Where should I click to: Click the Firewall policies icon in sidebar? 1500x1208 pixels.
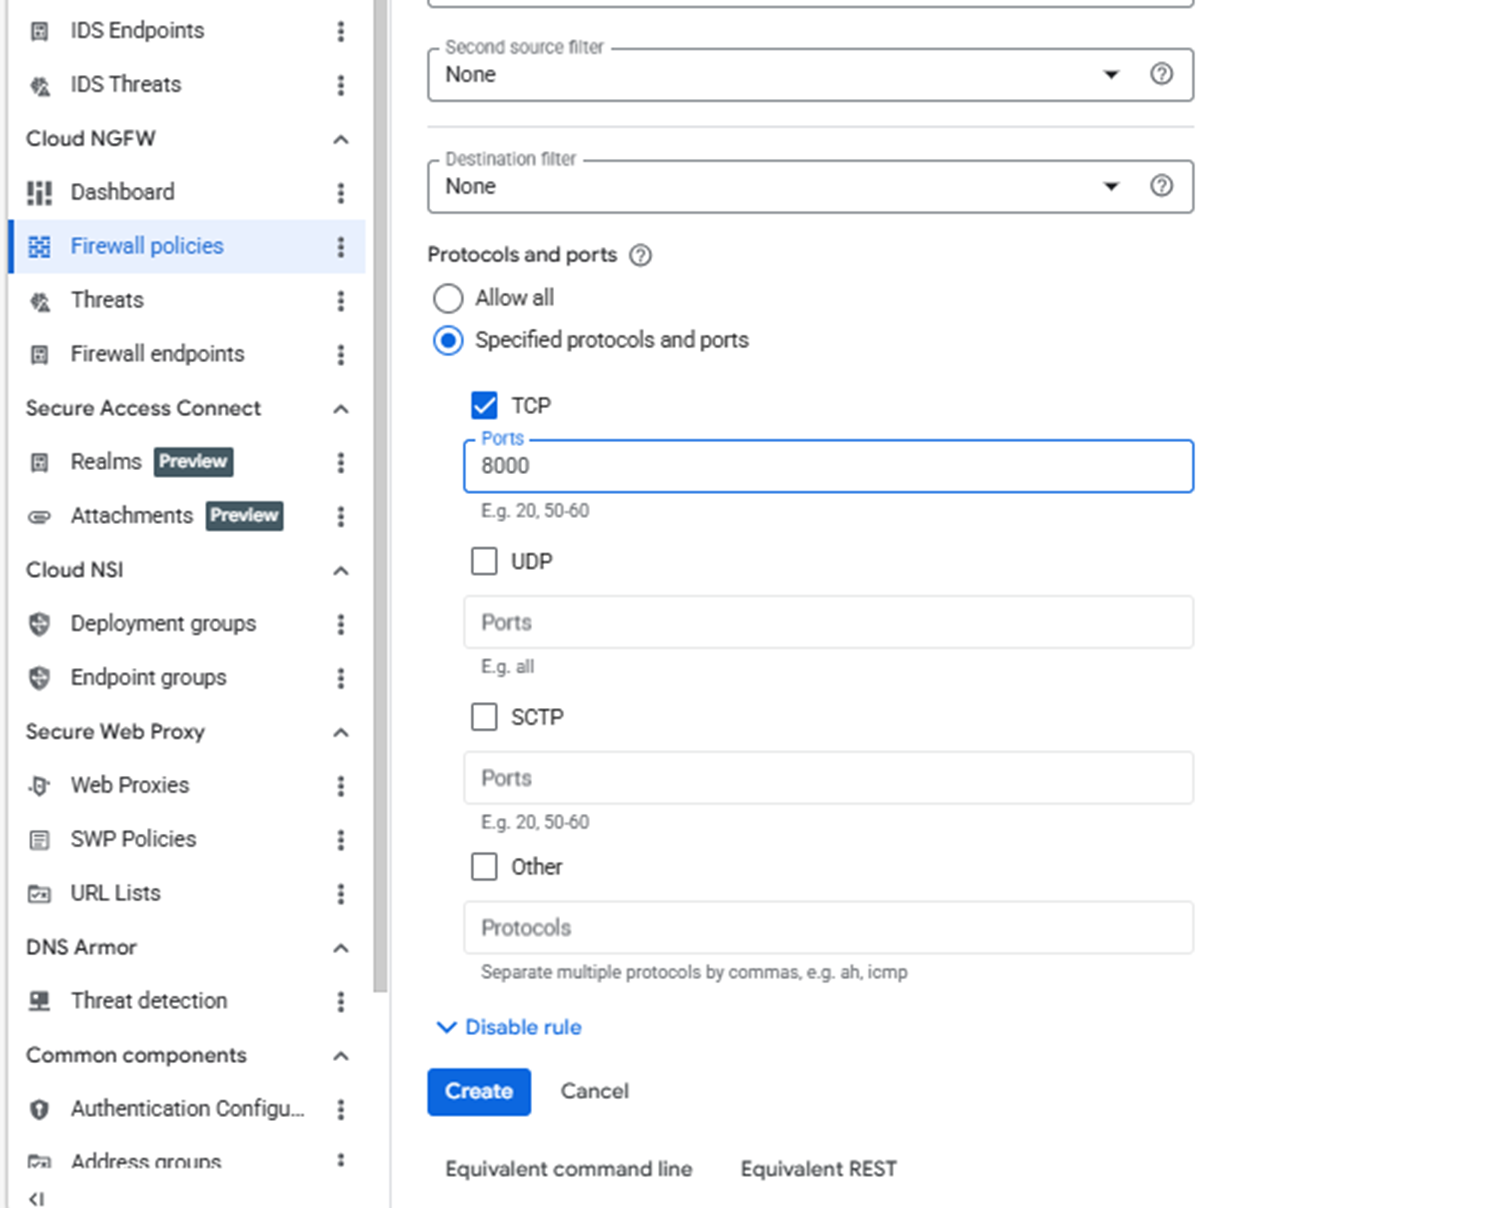39,246
